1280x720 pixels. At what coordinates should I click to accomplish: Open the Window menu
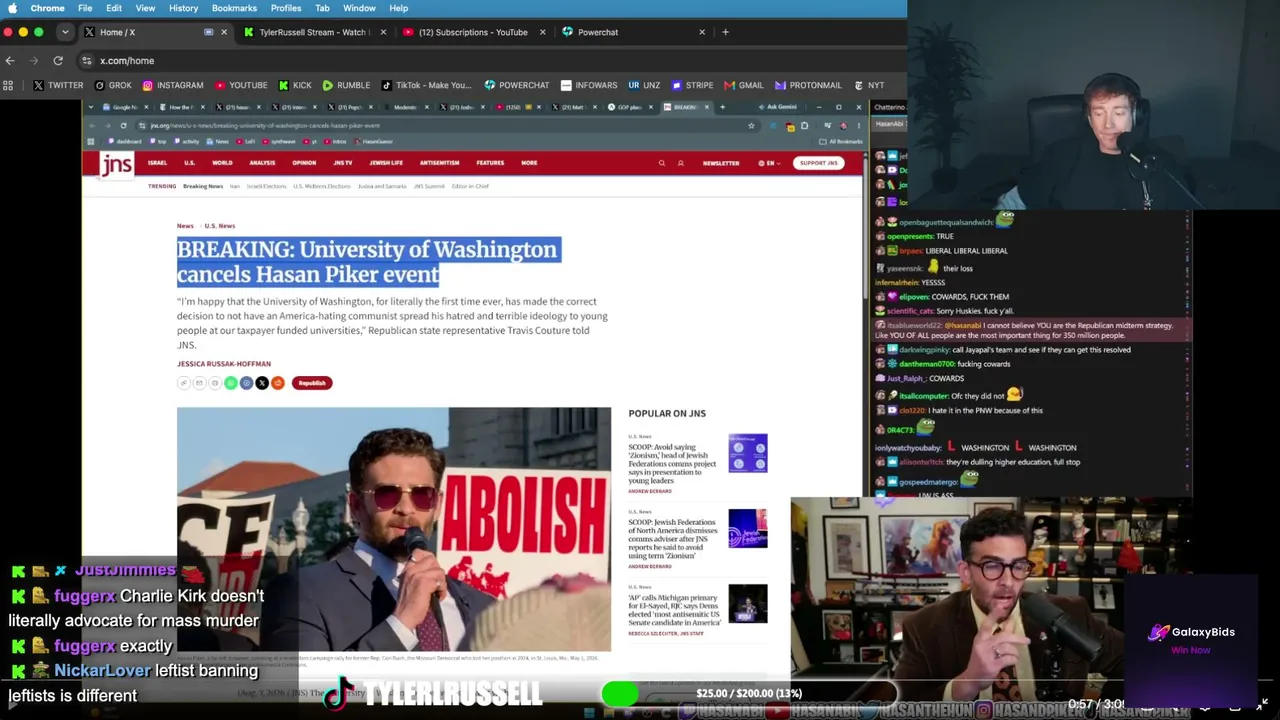tap(359, 8)
